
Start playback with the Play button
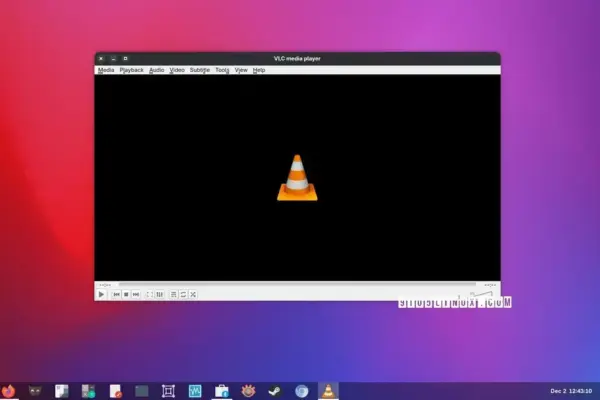click(101, 294)
